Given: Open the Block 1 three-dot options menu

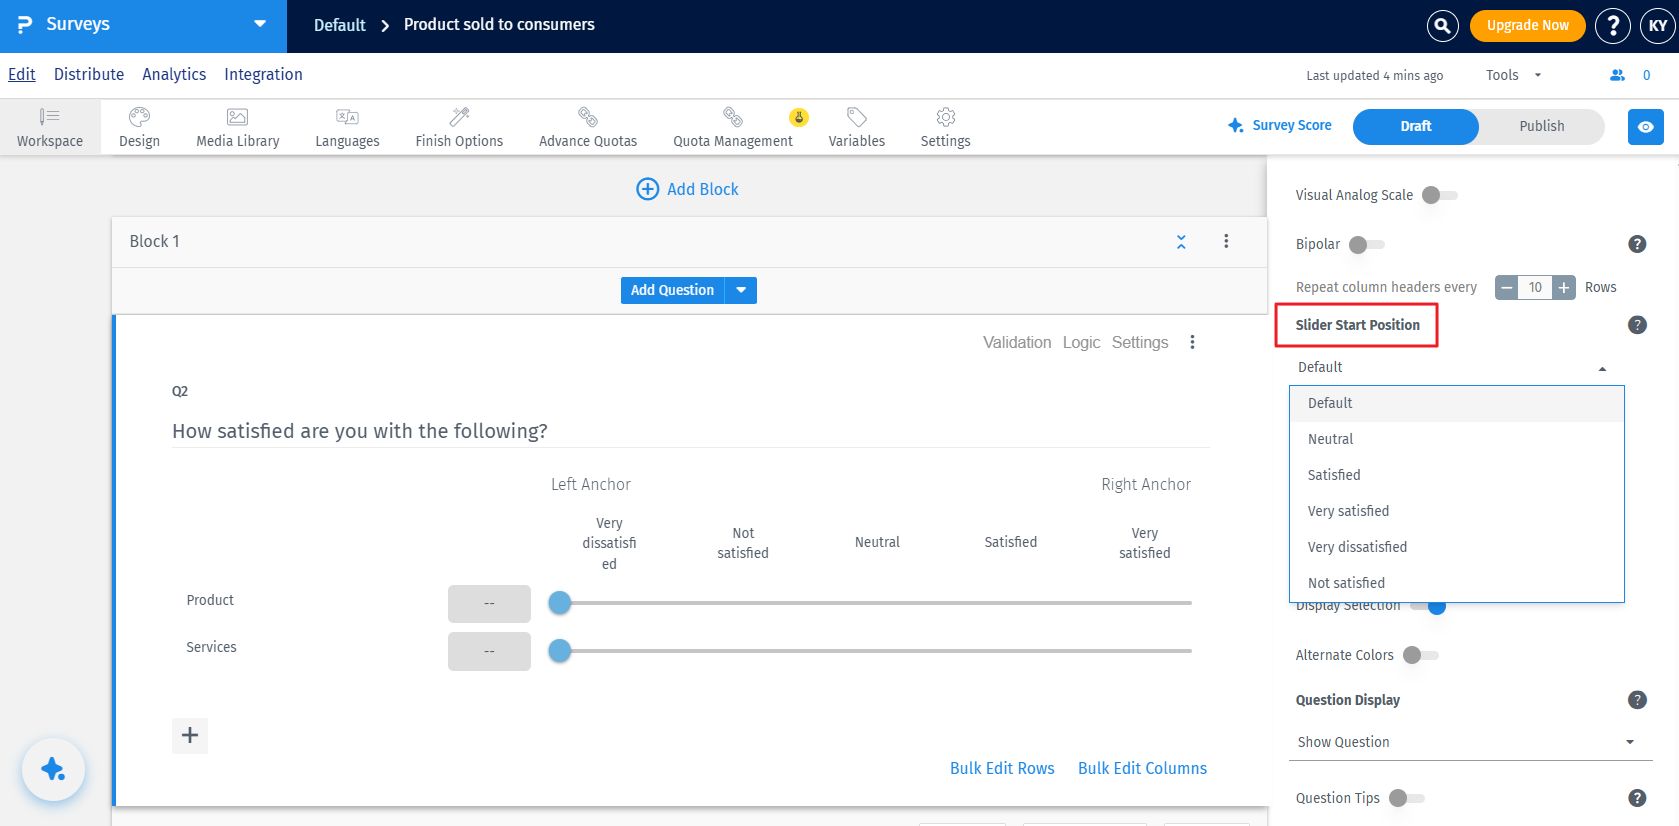Looking at the screenshot, I should pos(1226,241).
